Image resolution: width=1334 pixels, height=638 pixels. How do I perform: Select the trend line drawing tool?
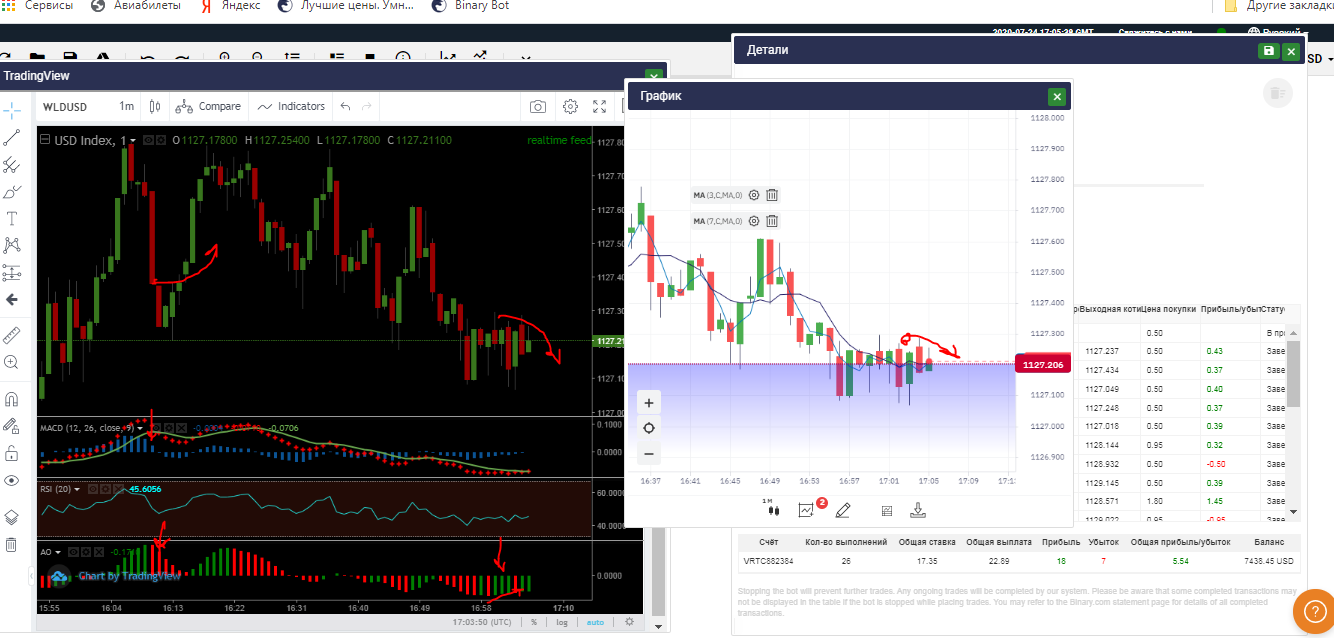12,138
